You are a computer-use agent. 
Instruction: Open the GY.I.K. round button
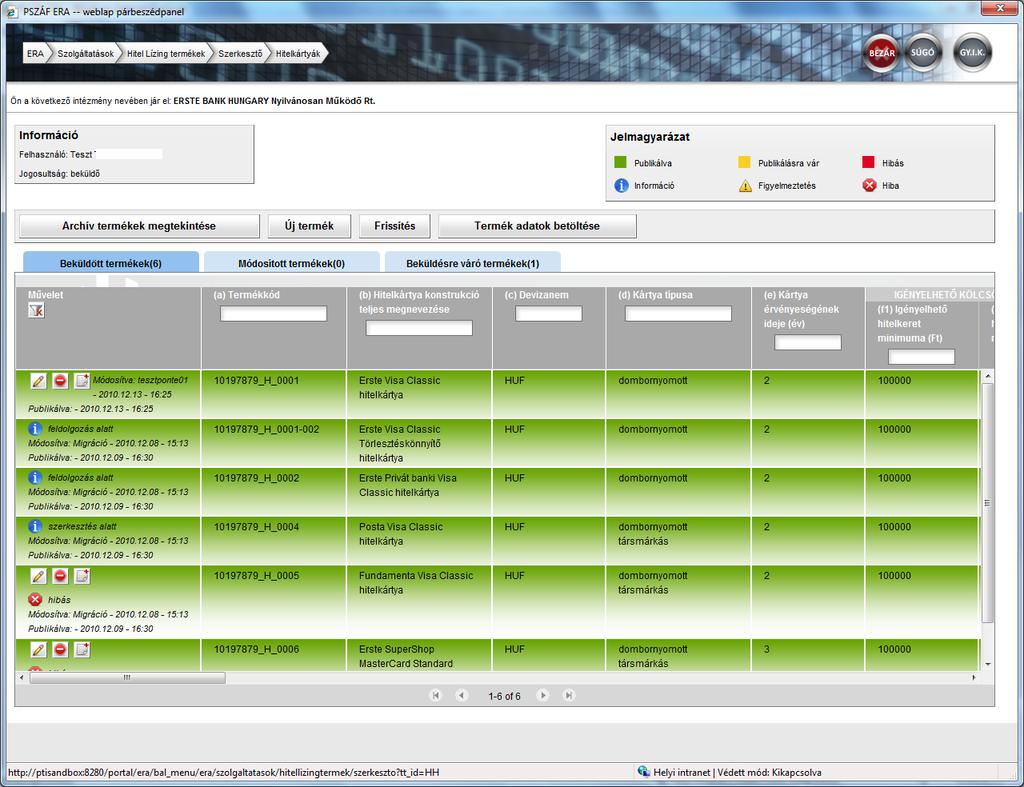[972, 53]
